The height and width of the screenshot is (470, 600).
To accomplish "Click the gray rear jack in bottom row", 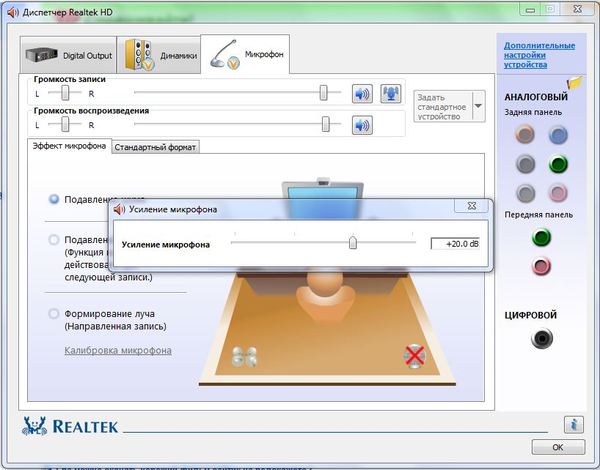I will [x=525, y=193].
